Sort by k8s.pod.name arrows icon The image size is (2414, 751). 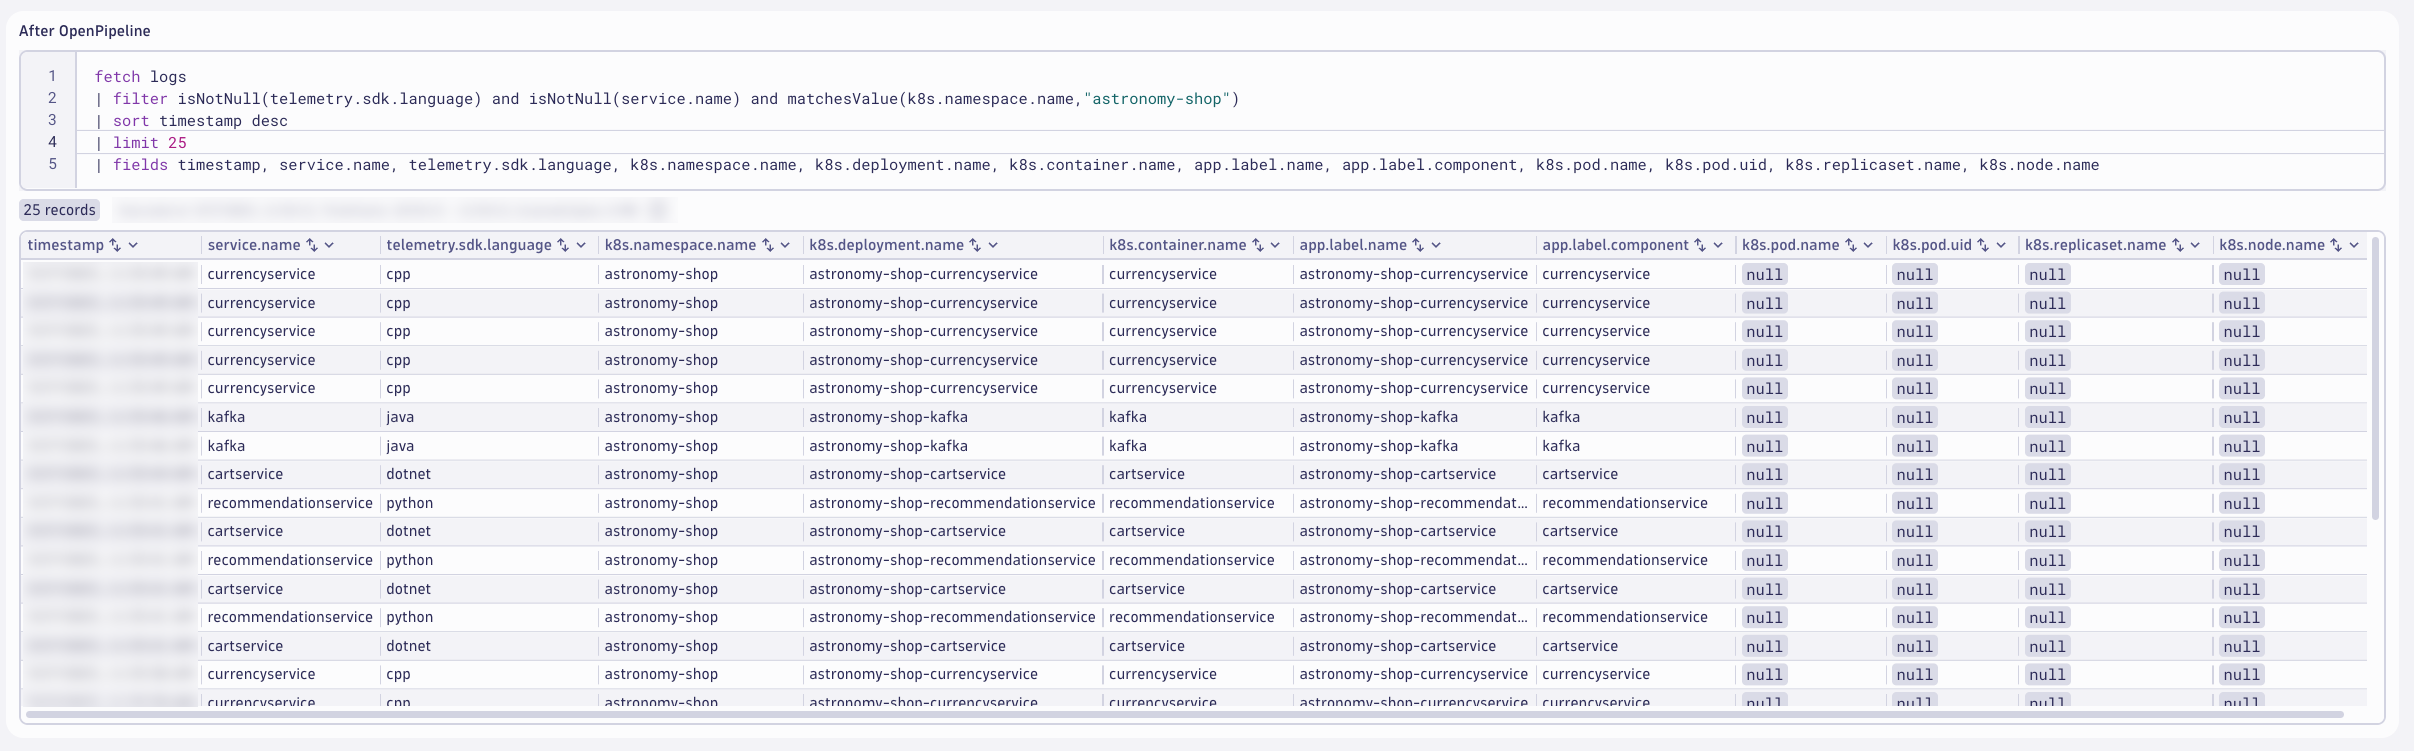pyautogui.click(x=1851, y=245)
